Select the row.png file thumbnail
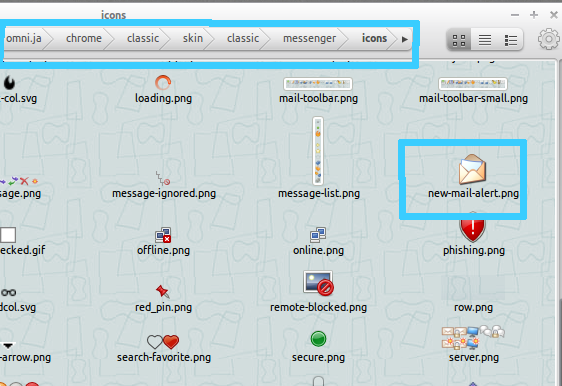This screenshot has width=562, height=386. (x=473, y=287)
